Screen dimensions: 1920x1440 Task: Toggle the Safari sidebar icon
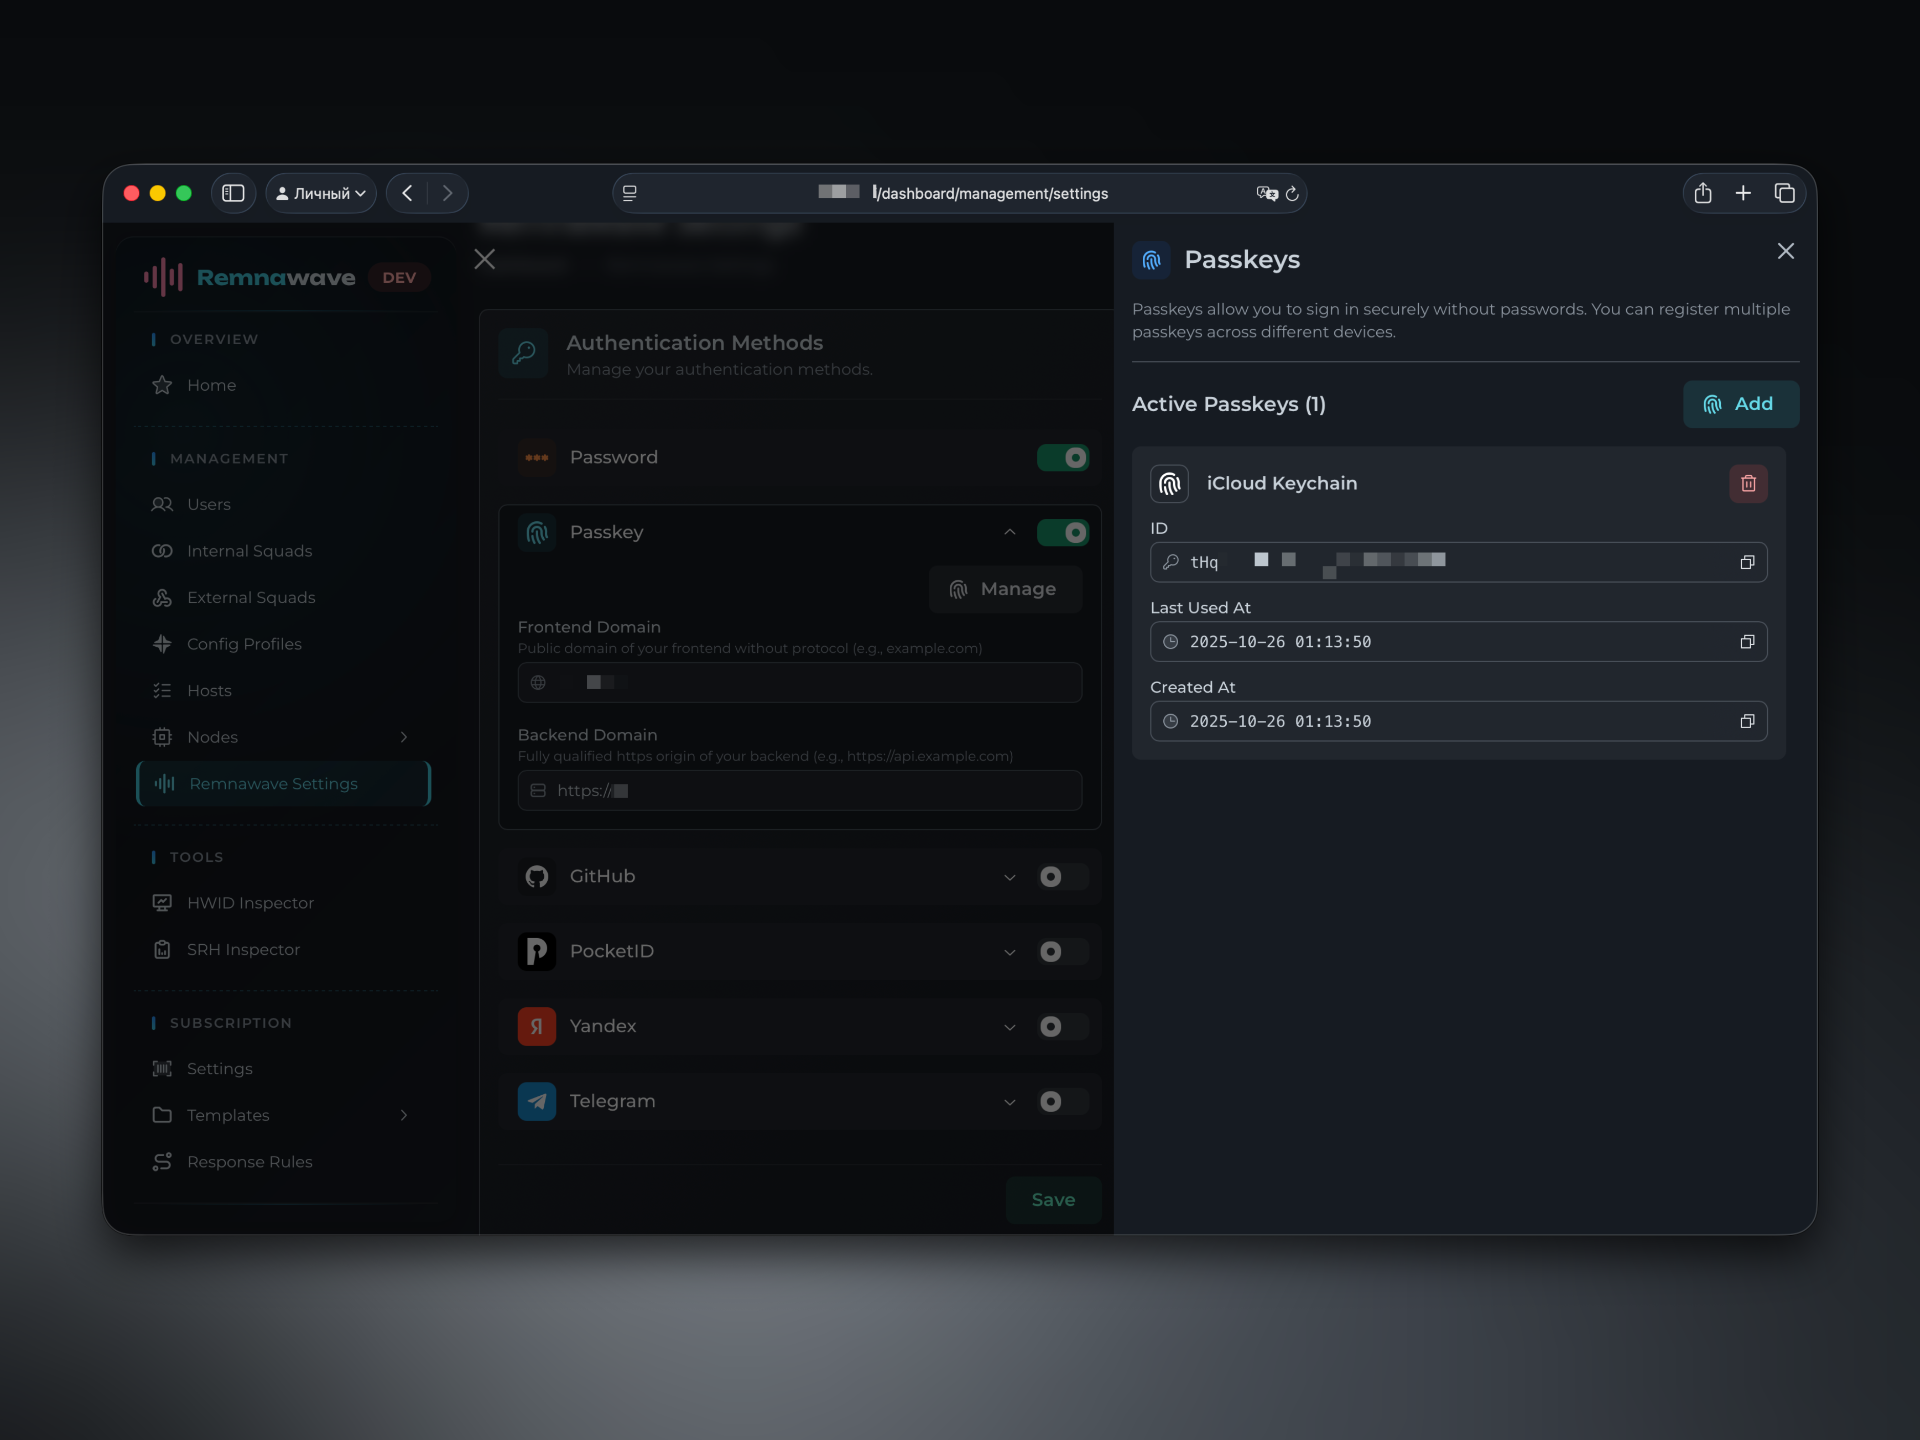233,193
